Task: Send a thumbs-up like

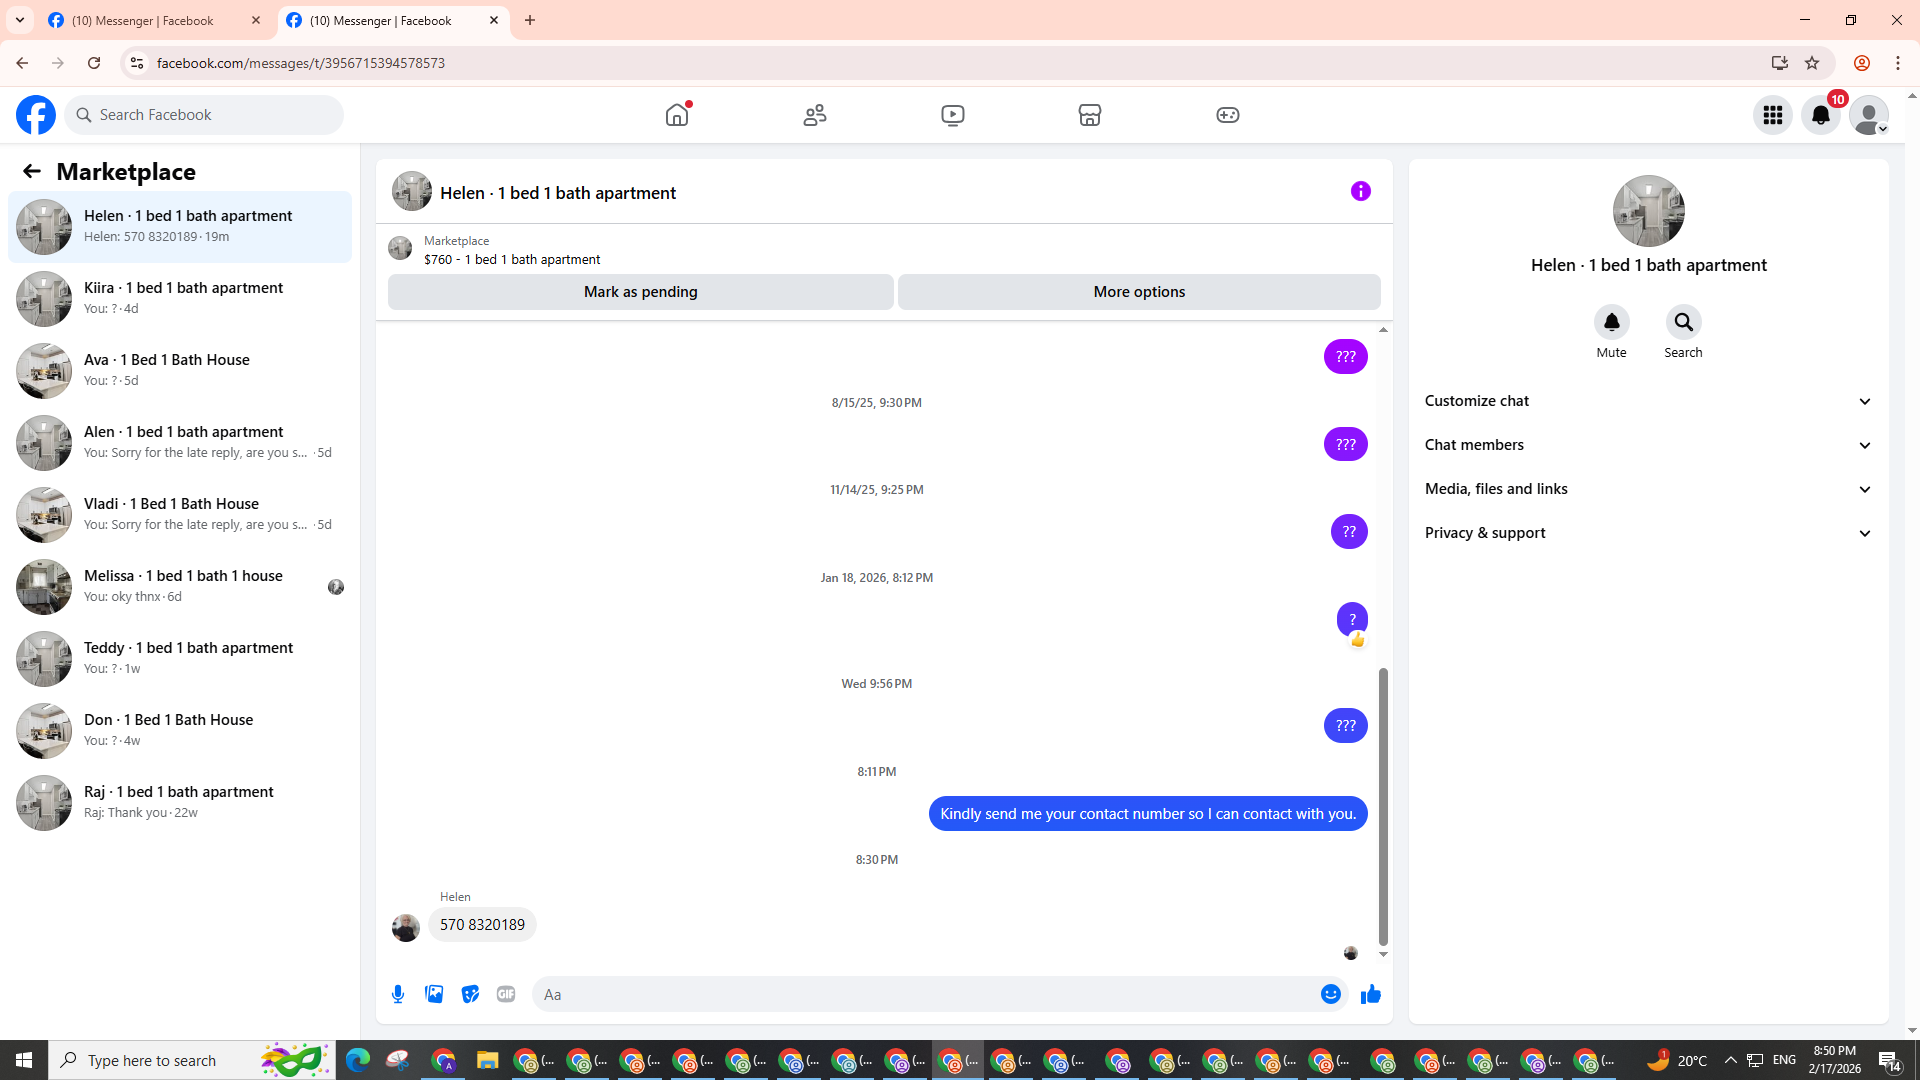Action: click(x=1370, y=994)
